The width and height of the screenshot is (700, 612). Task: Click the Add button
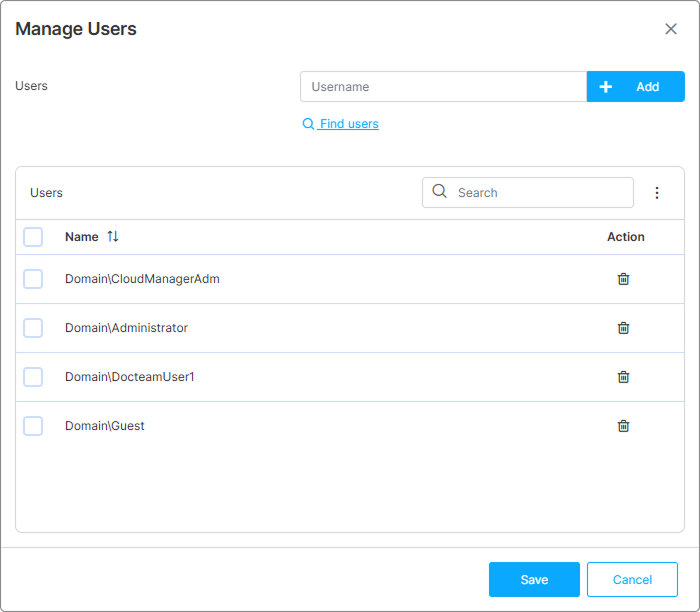point(635,87)
